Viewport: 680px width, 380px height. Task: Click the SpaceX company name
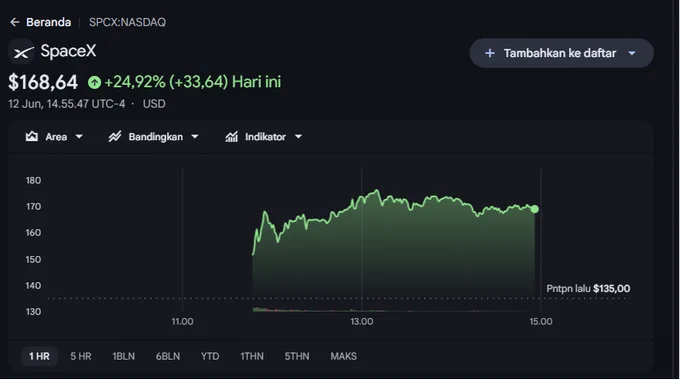[x=68, y=51]
